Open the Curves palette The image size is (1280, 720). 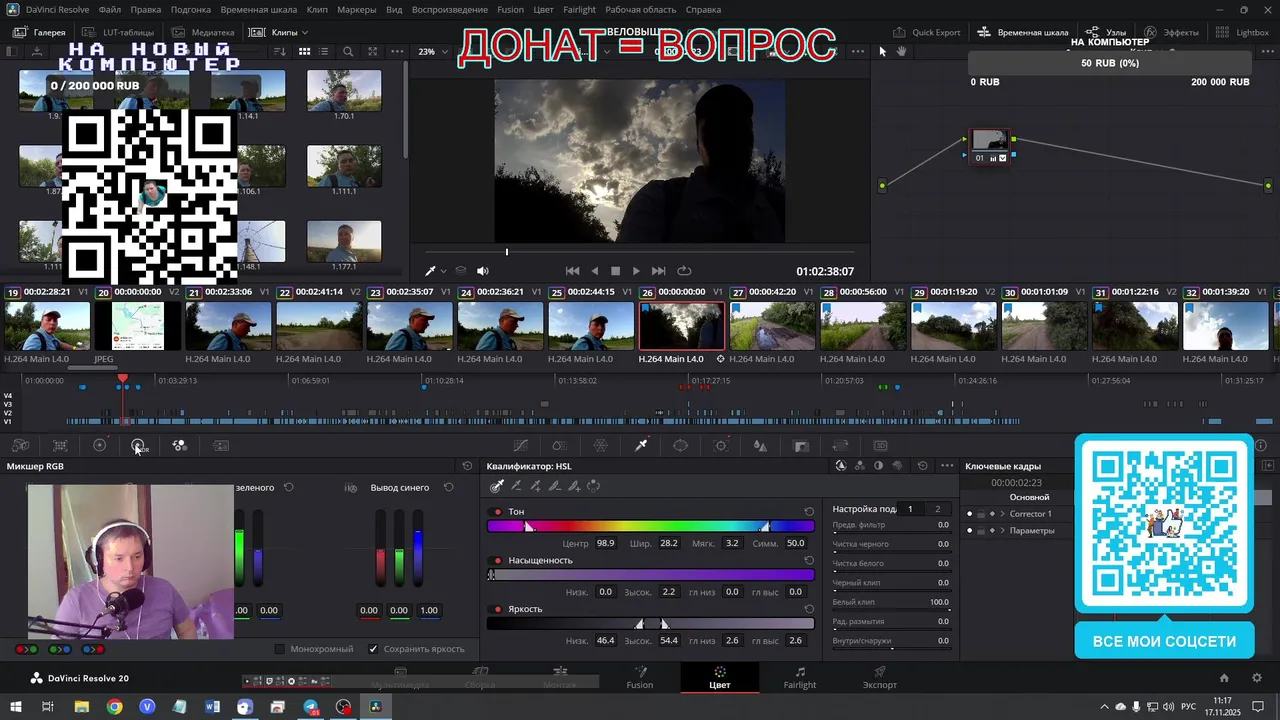click(521, 446)
